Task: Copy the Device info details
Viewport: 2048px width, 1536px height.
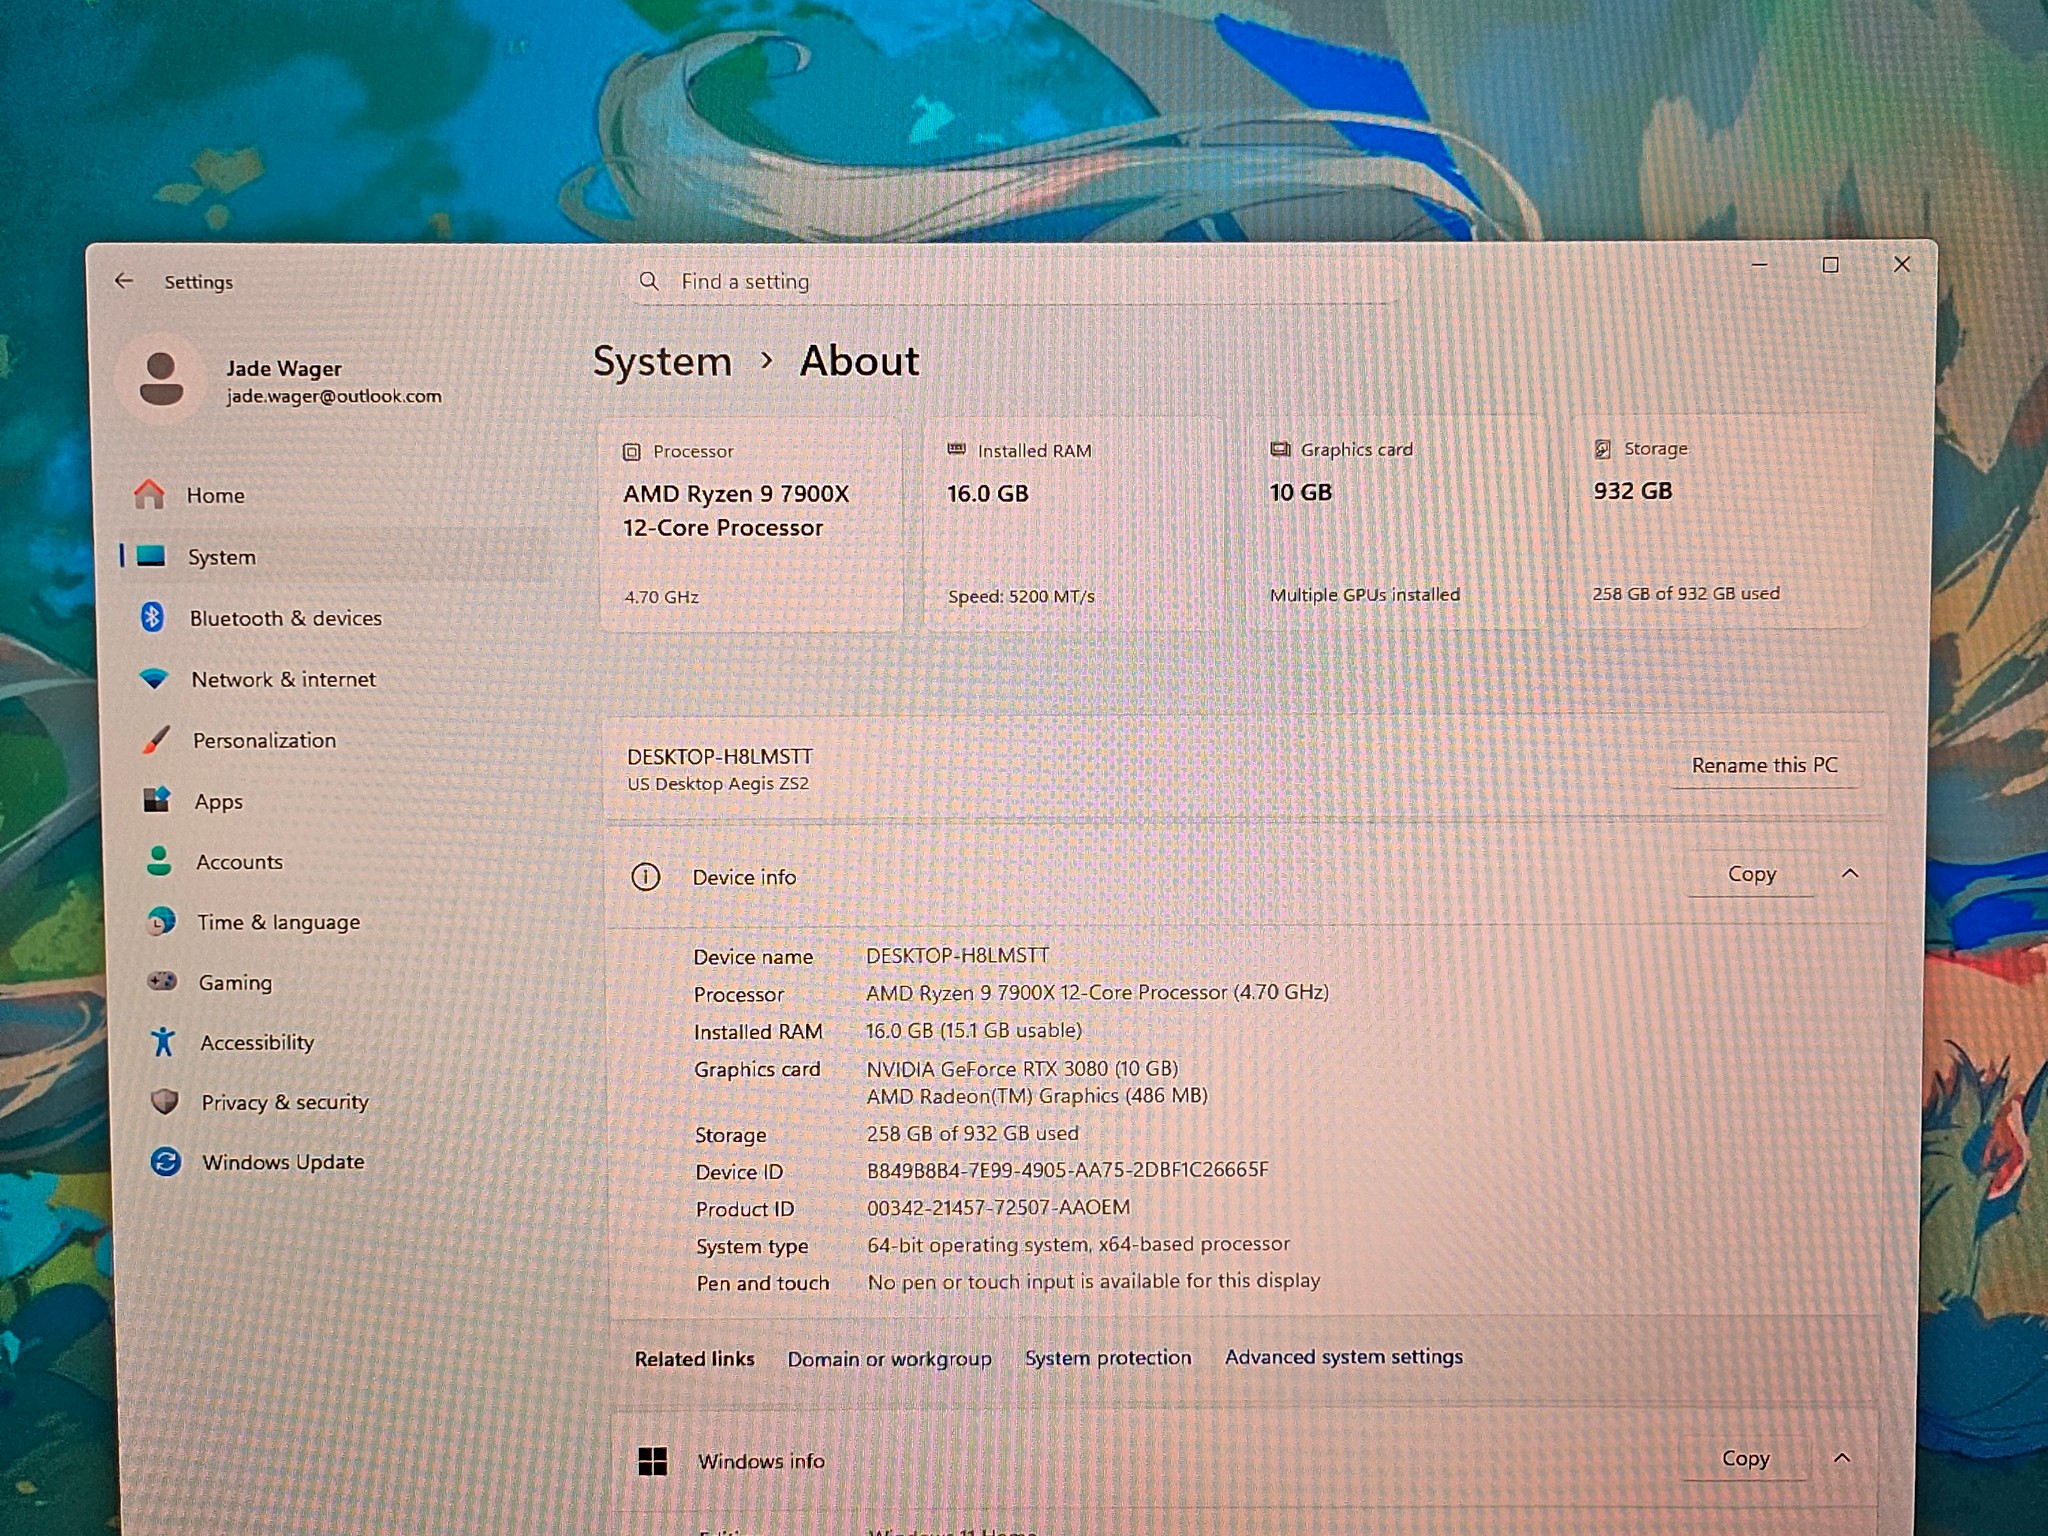Action: pos(1752,874)
